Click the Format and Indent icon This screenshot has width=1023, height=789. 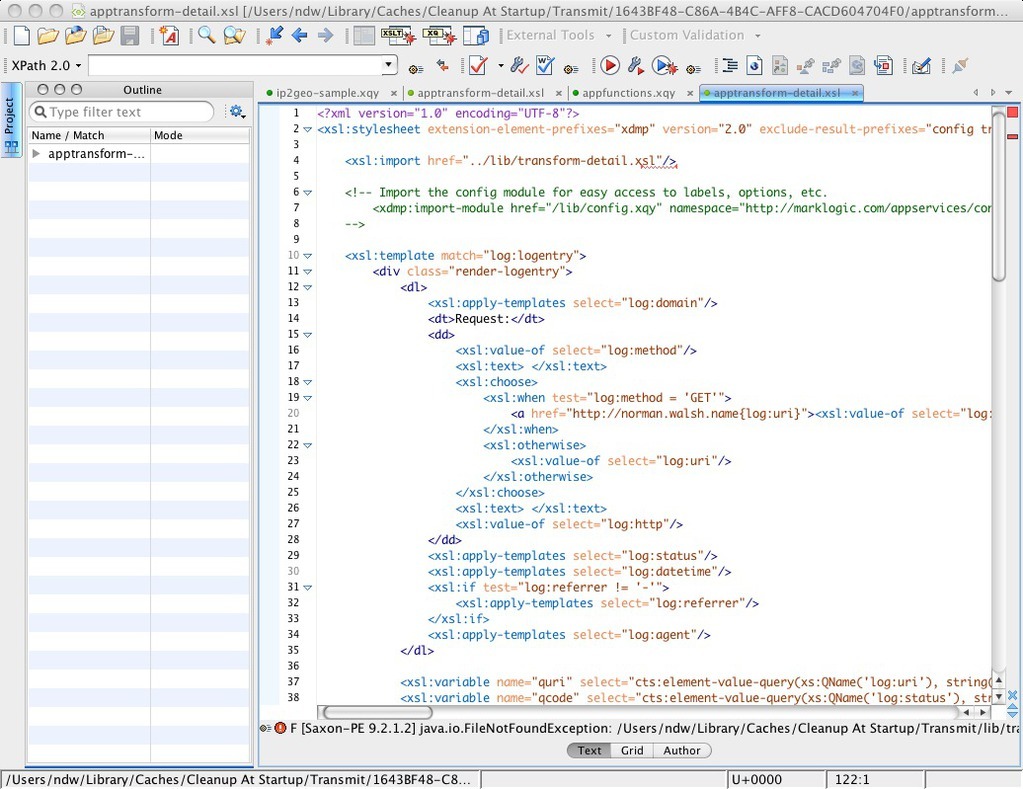click(x=730, y=65)
